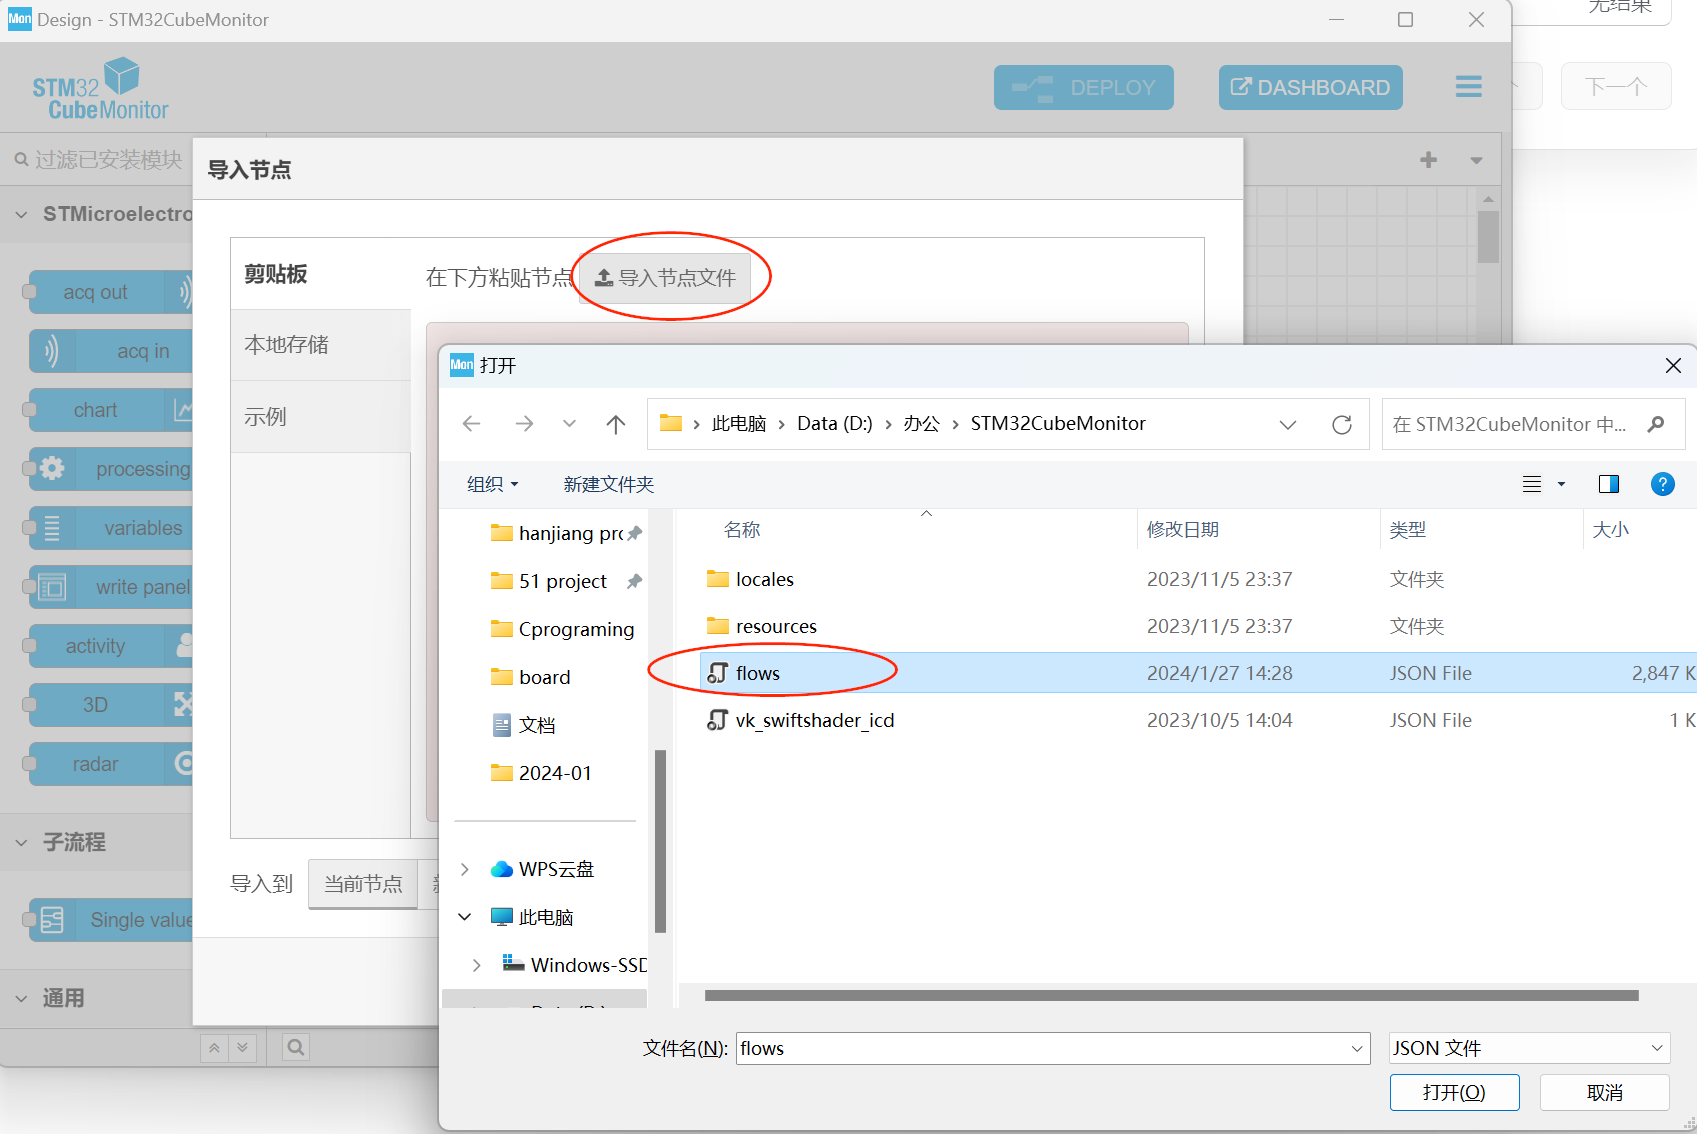The height and width of the screenshot is (1134, 1697).
Task: Open the JSON 文件 file type dropdown
Action: point(1527,1048)
